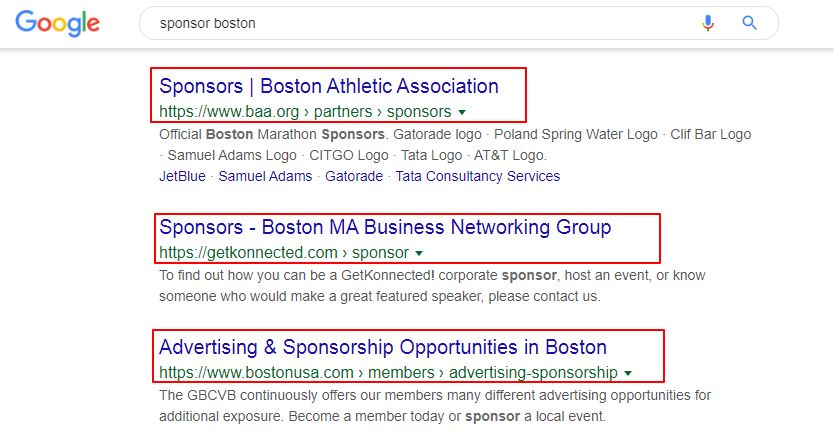
Task: Expand arrow beside bostonusa.com URL
Action: click(x=628, y=373)
